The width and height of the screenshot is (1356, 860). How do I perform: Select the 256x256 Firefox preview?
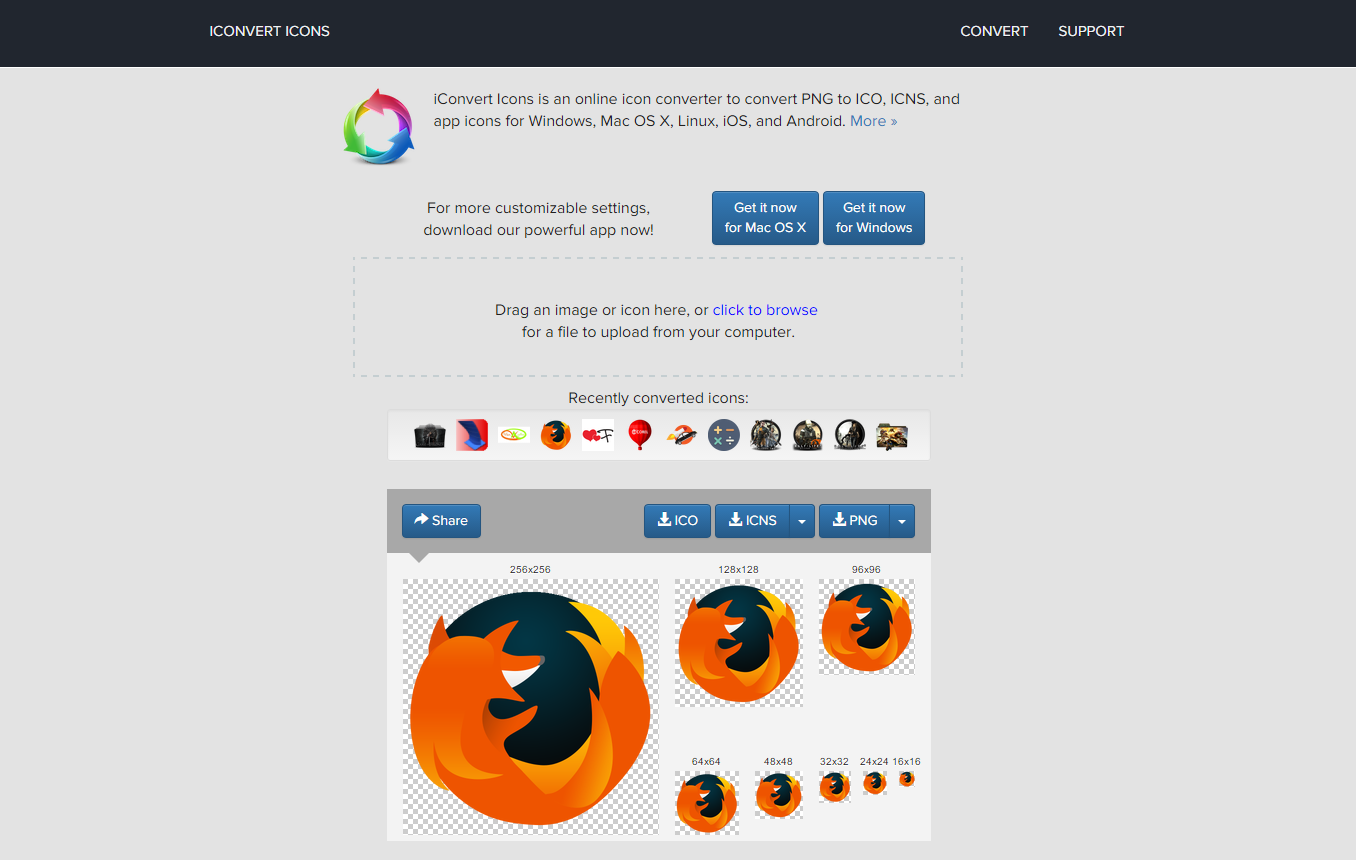530,705
